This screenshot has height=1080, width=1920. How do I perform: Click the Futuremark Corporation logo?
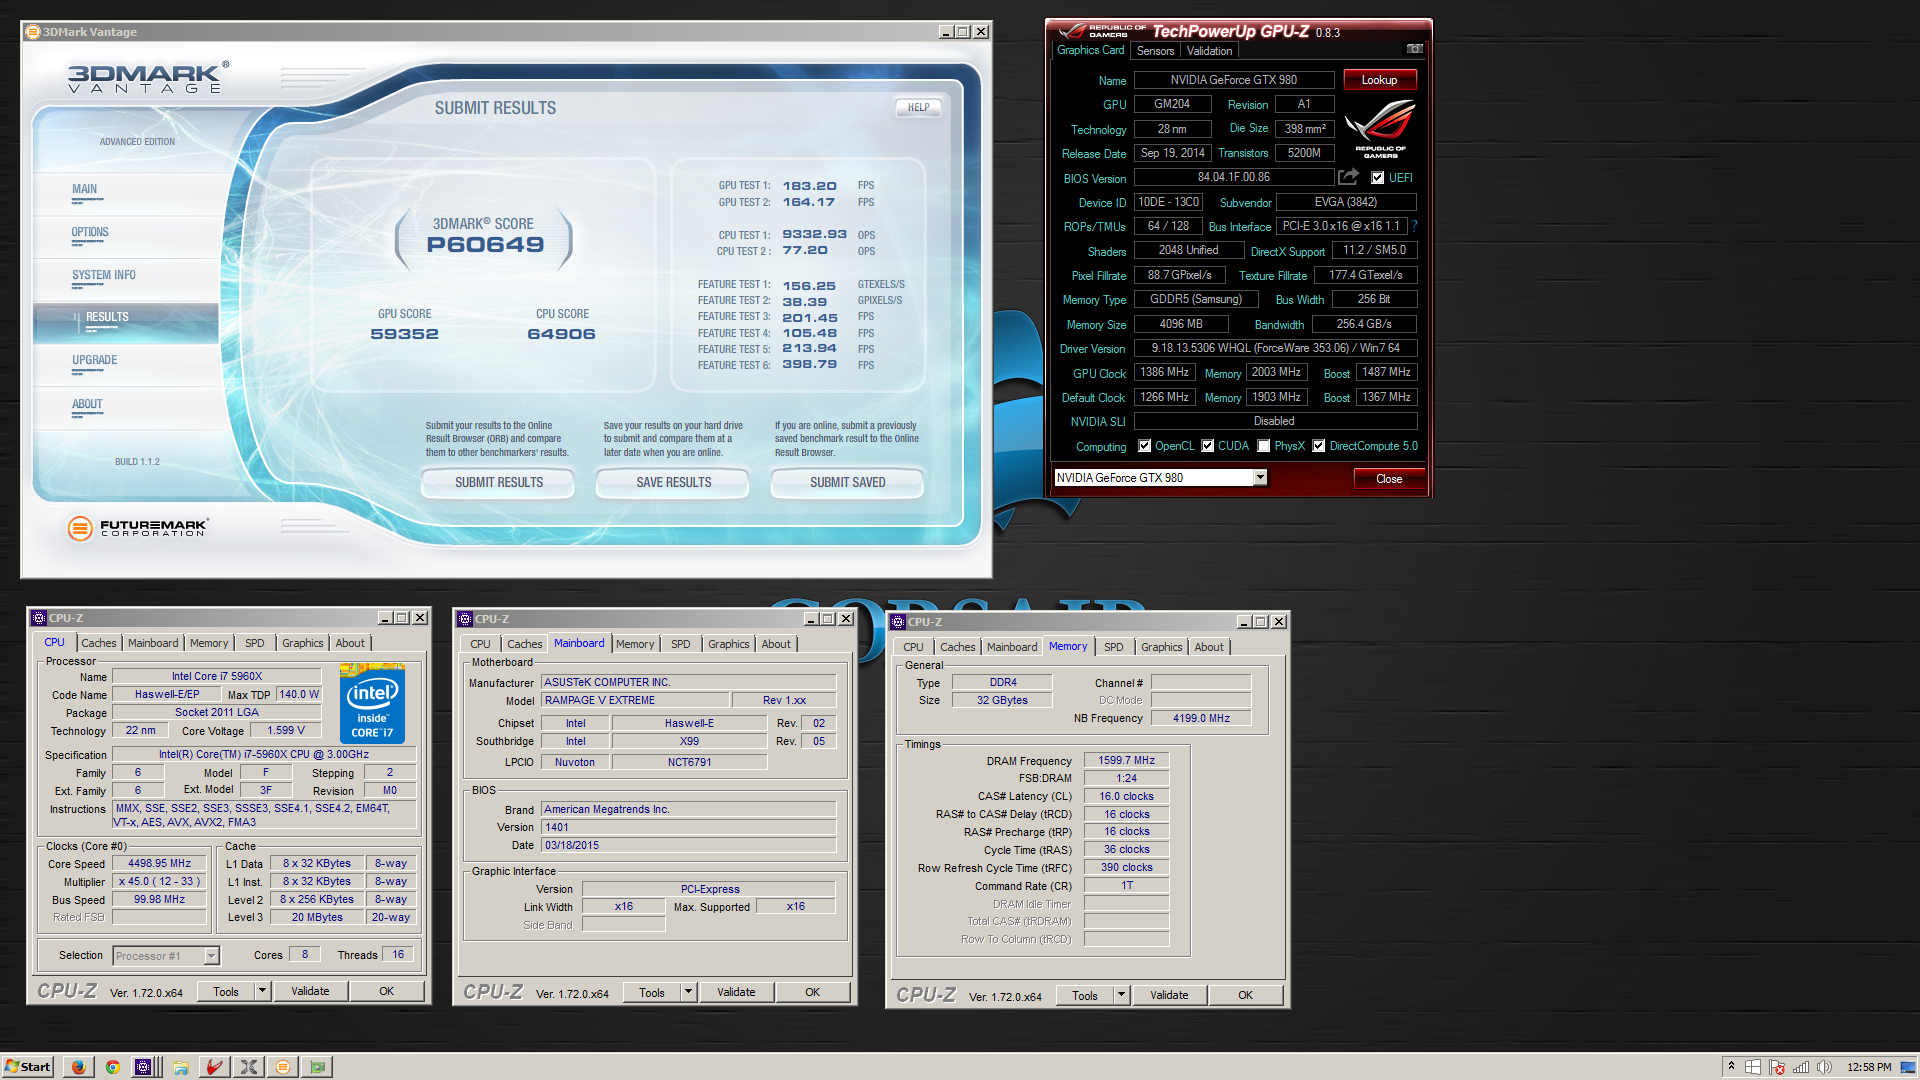137,528
